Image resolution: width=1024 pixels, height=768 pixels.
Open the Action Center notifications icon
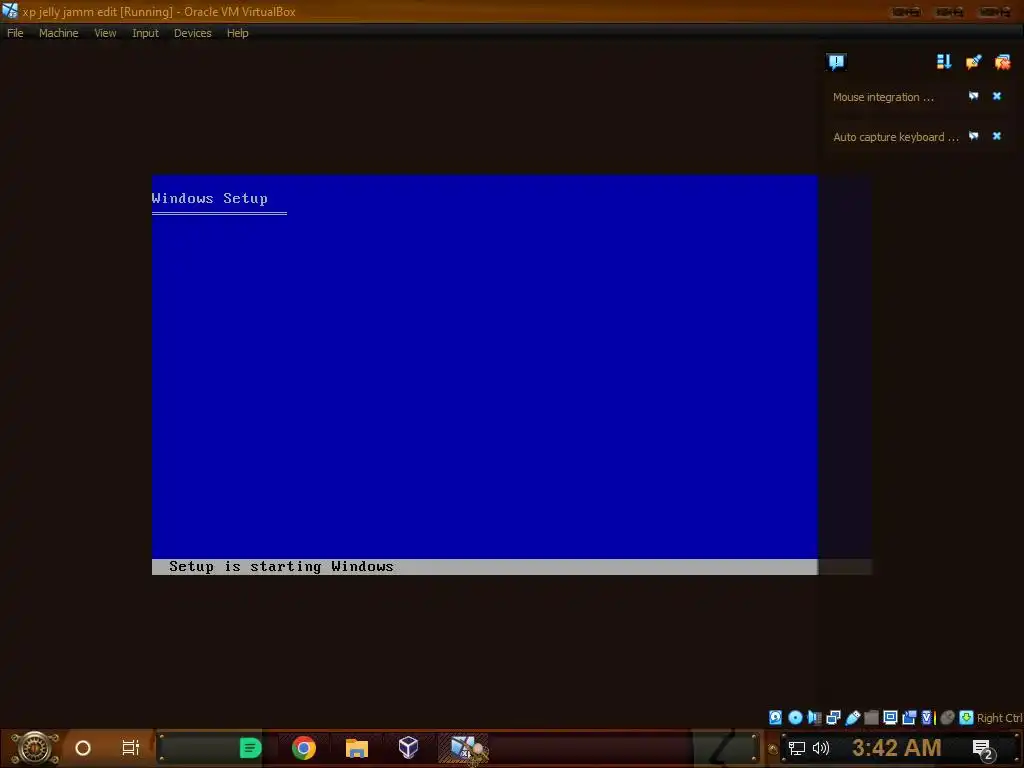click(983, 748)
